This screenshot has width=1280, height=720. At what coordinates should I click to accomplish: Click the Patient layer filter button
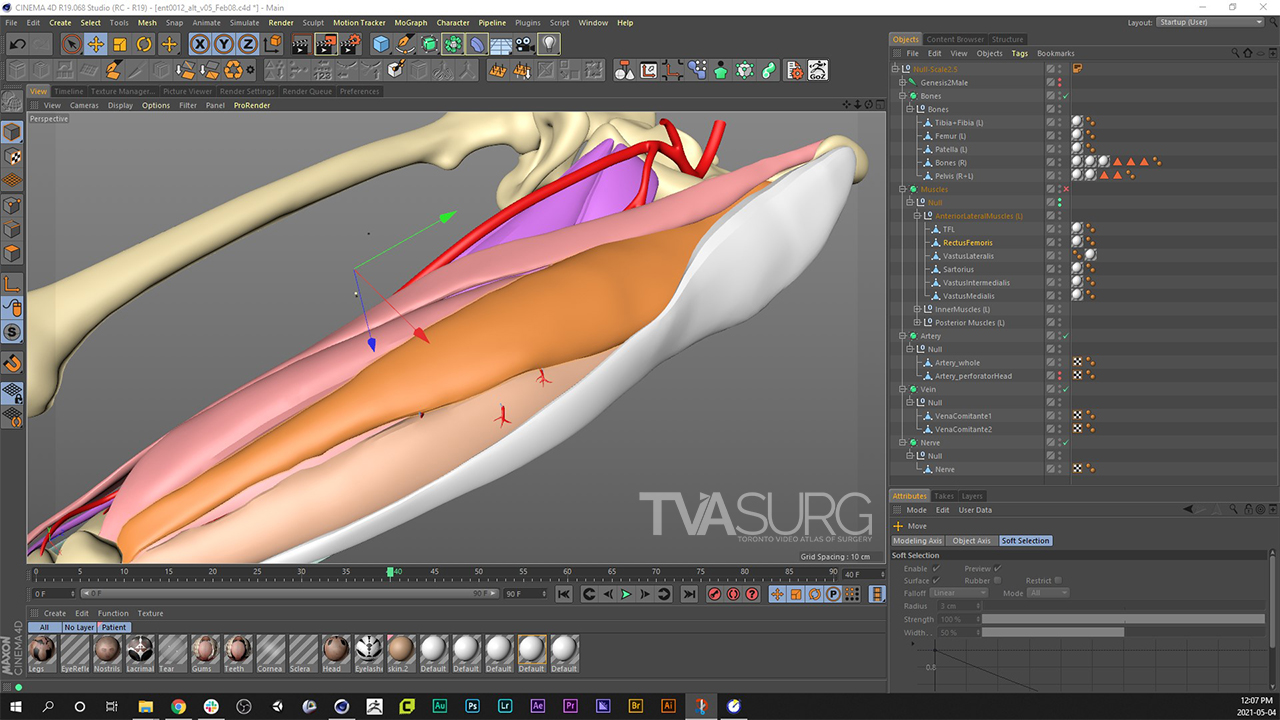pos(114,627)
